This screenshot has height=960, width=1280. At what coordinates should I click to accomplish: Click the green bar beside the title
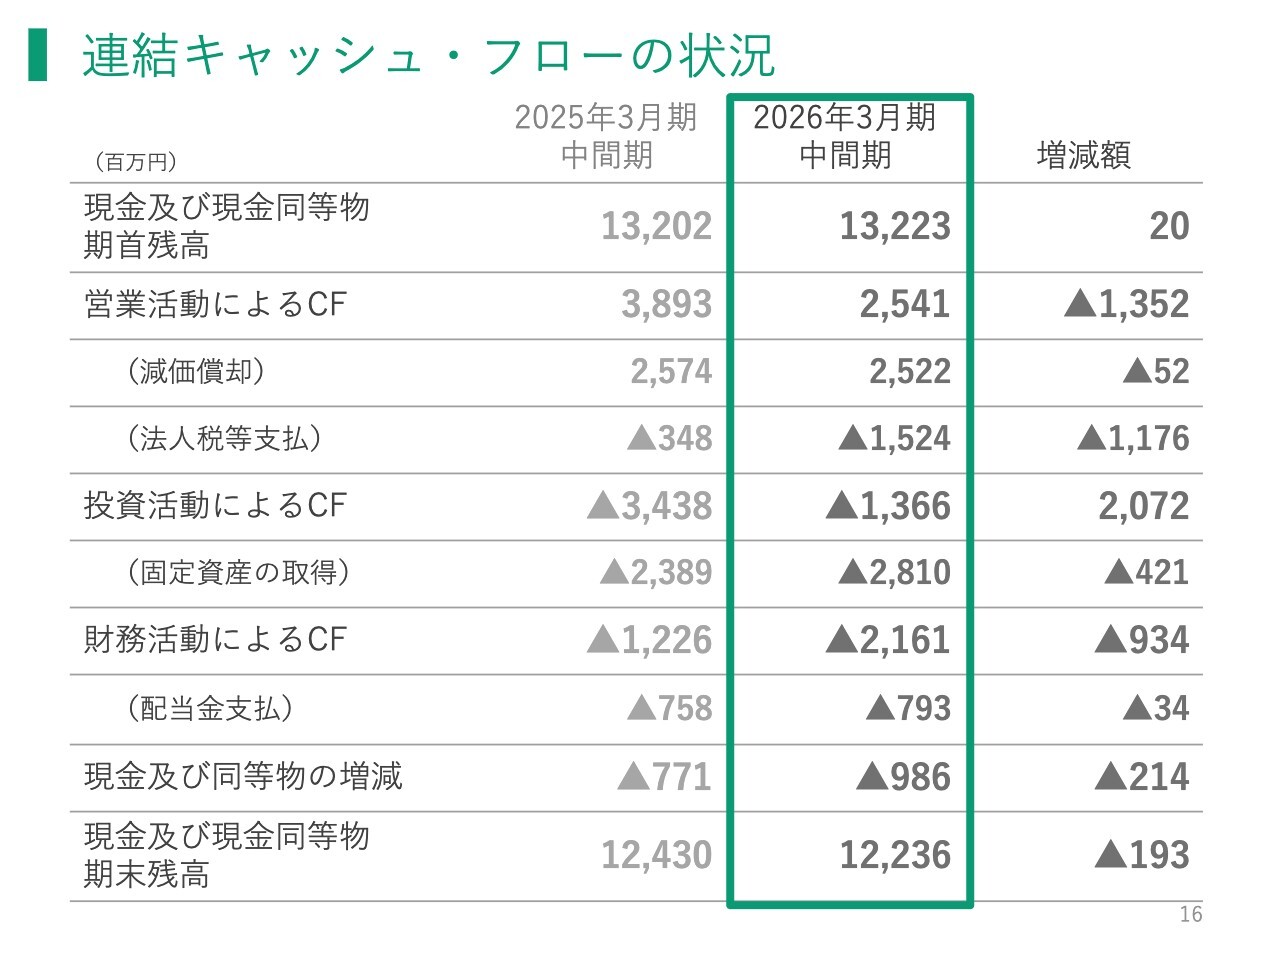point(38,55)
